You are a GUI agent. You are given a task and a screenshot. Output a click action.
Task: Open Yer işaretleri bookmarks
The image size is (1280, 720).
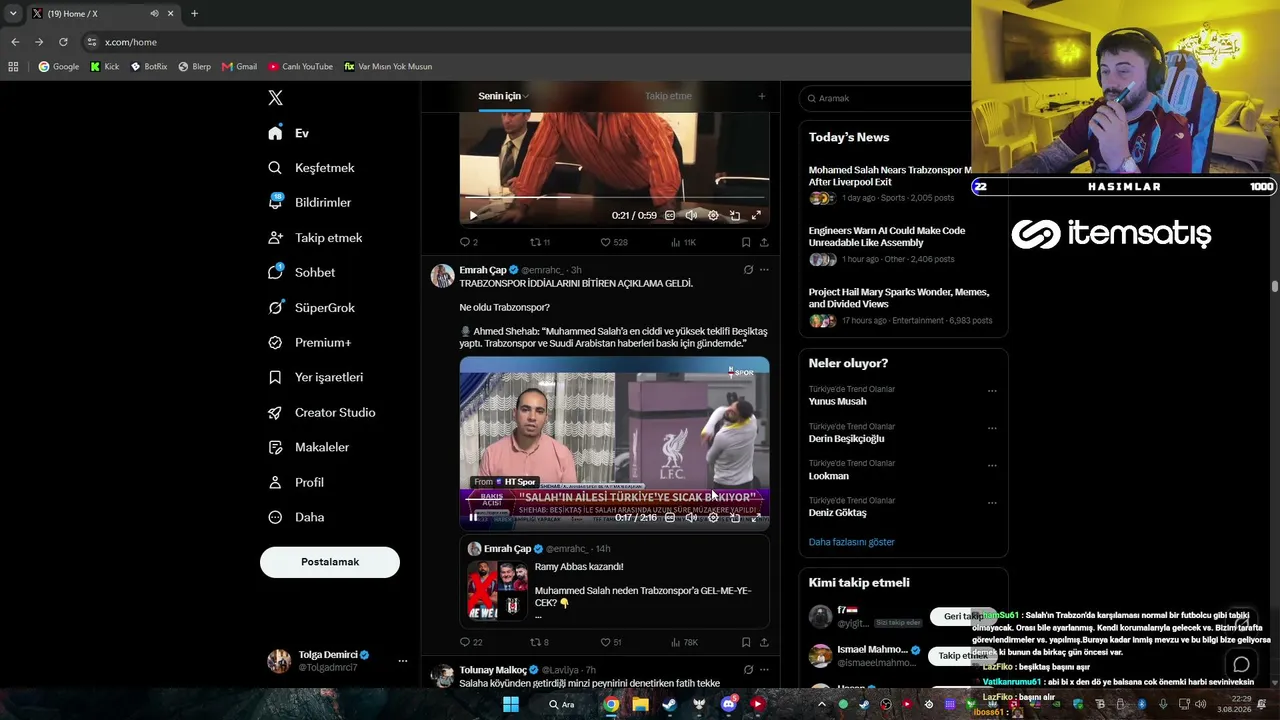pos(315,378)
